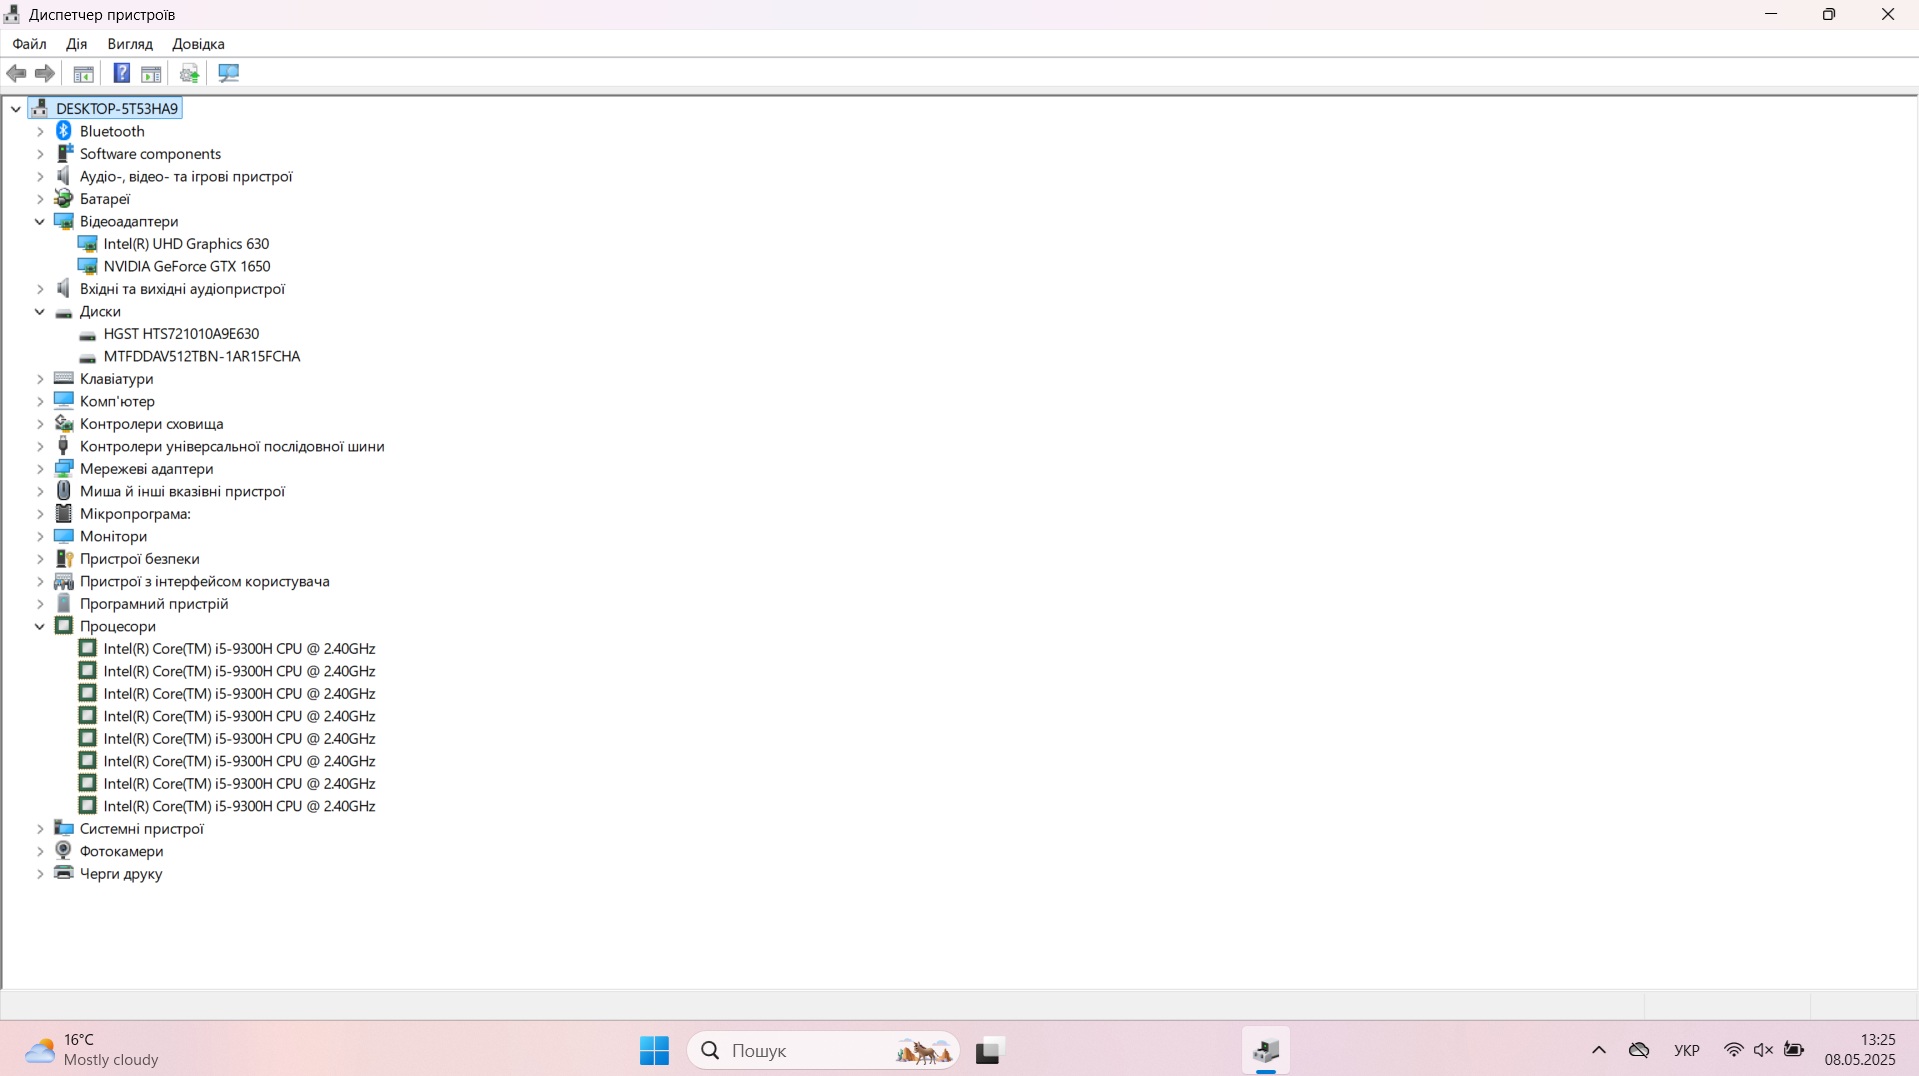Click the Update driver toolbar icon

[x=189, y=73]
